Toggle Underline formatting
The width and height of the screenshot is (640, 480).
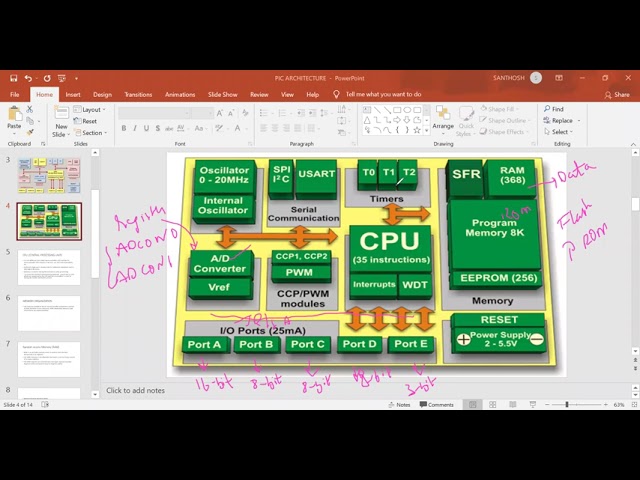click(146, 128)
